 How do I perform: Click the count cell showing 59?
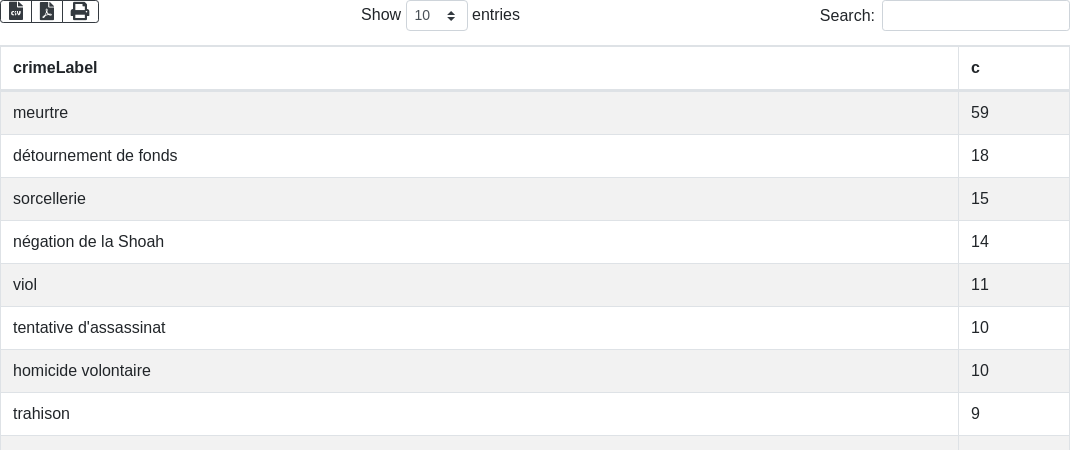tap(980, 113)
